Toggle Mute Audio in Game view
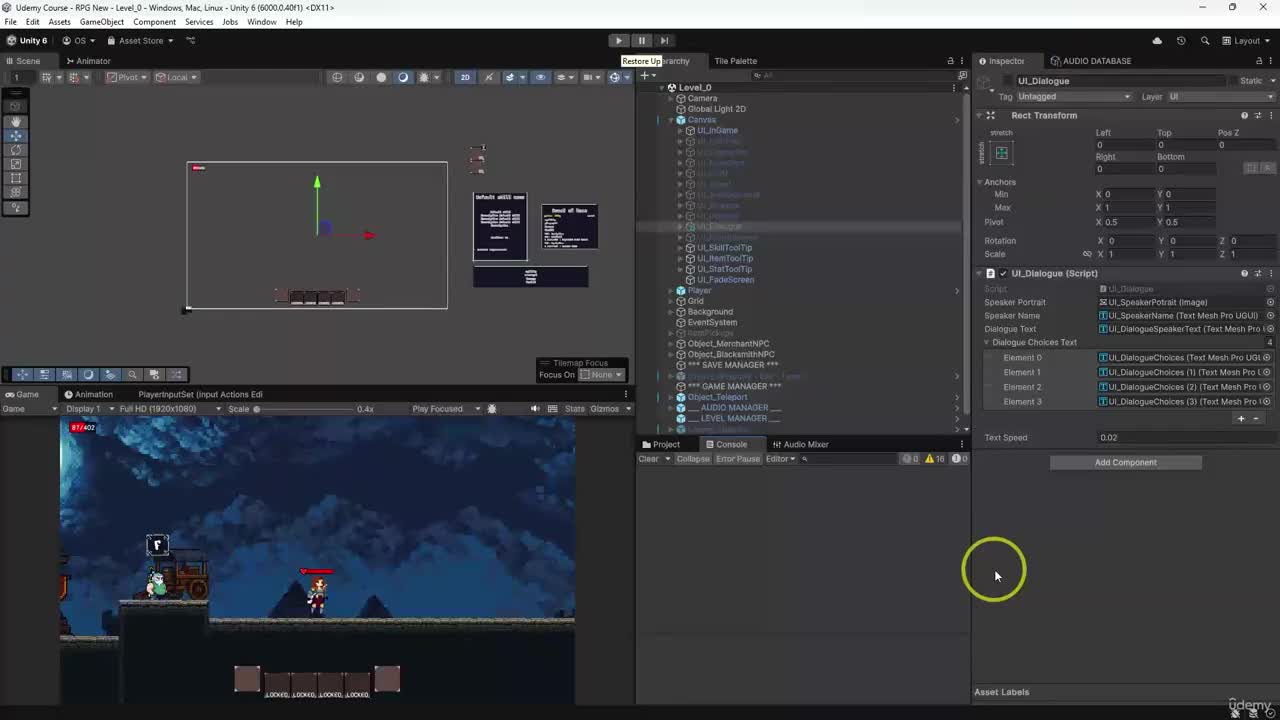 tap(535, 409)
